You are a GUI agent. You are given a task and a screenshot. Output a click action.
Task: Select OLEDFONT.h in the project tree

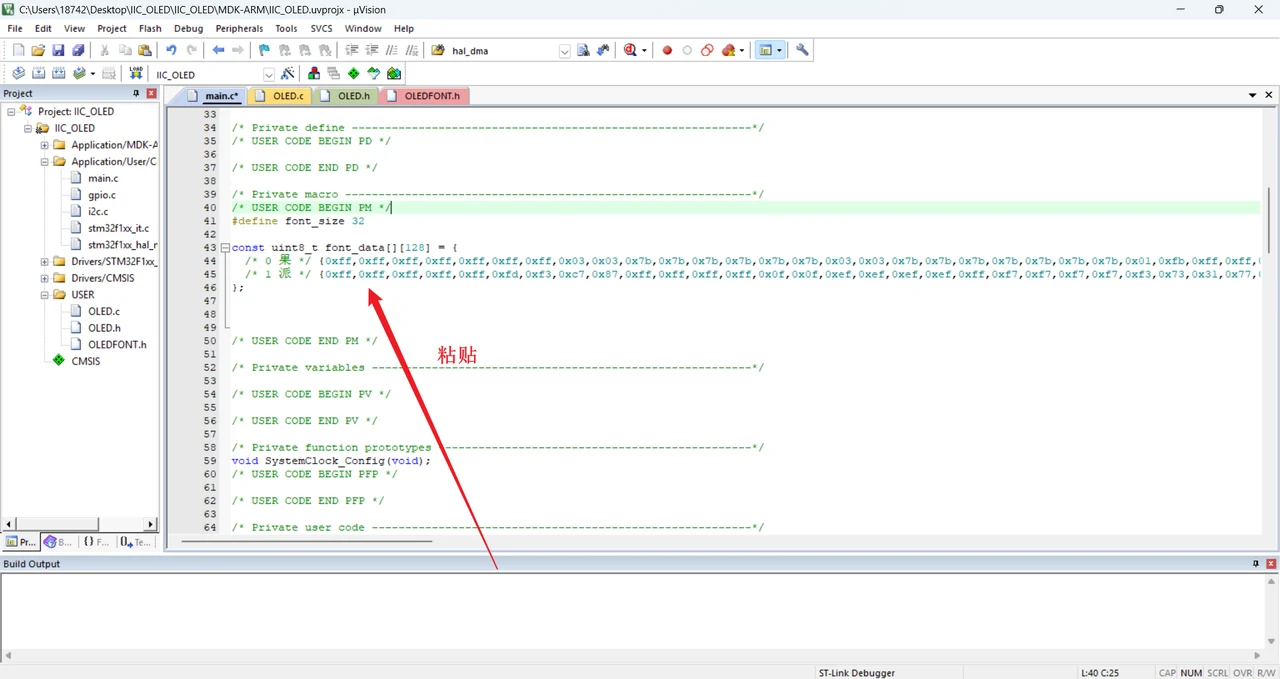[117, 344]
